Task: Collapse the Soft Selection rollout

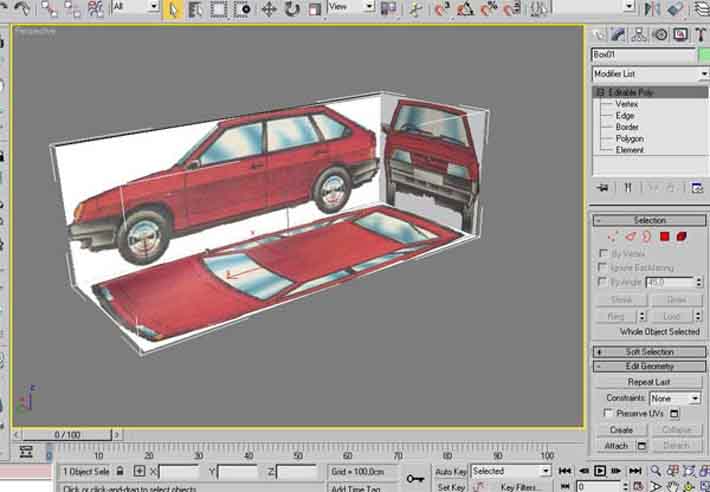Action: (x=648, y=352)
